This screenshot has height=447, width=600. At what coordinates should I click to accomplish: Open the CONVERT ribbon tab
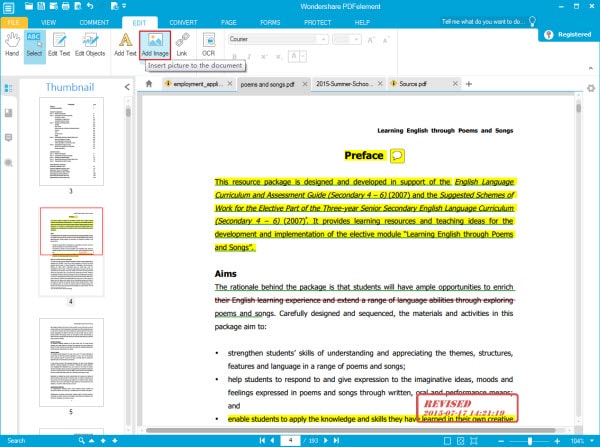[x=183, y=23]
